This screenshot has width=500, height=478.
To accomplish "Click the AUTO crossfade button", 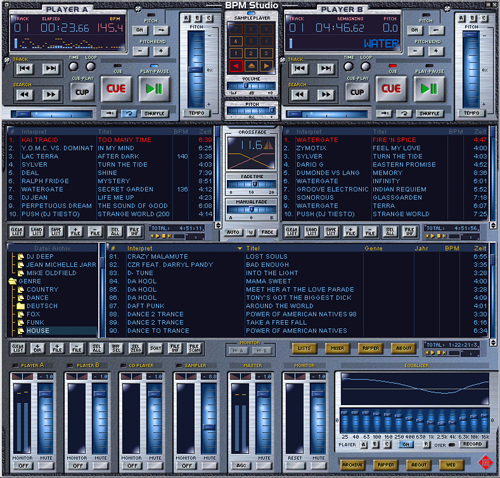I will coord(233,232).
